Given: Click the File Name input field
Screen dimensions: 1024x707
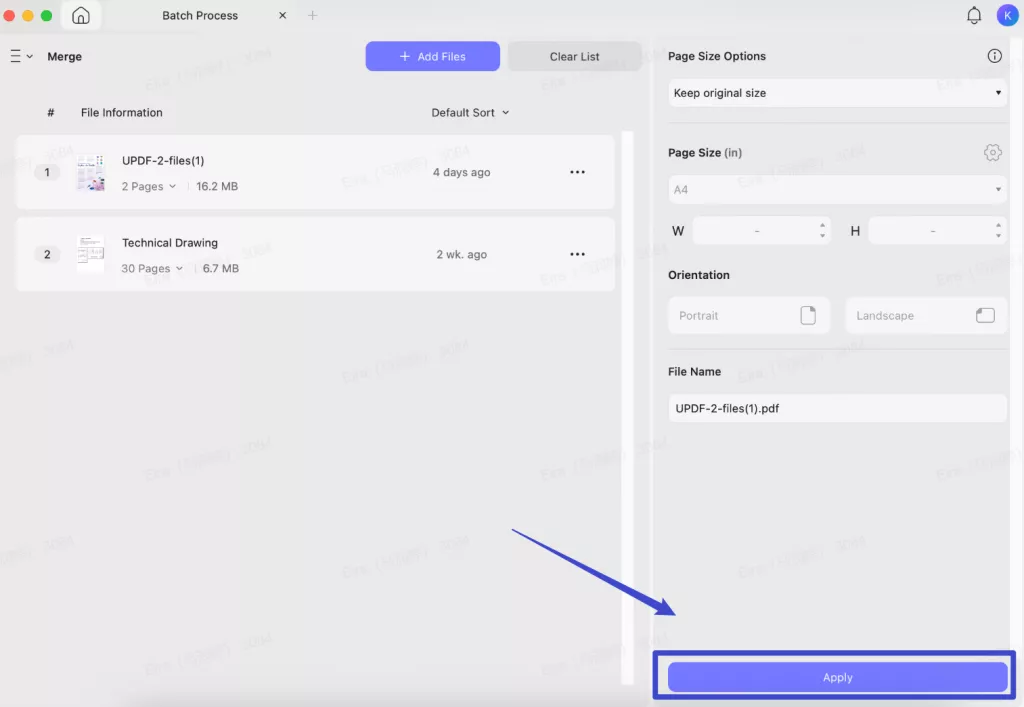Looking at the screenshot, I should pos(837,408).
